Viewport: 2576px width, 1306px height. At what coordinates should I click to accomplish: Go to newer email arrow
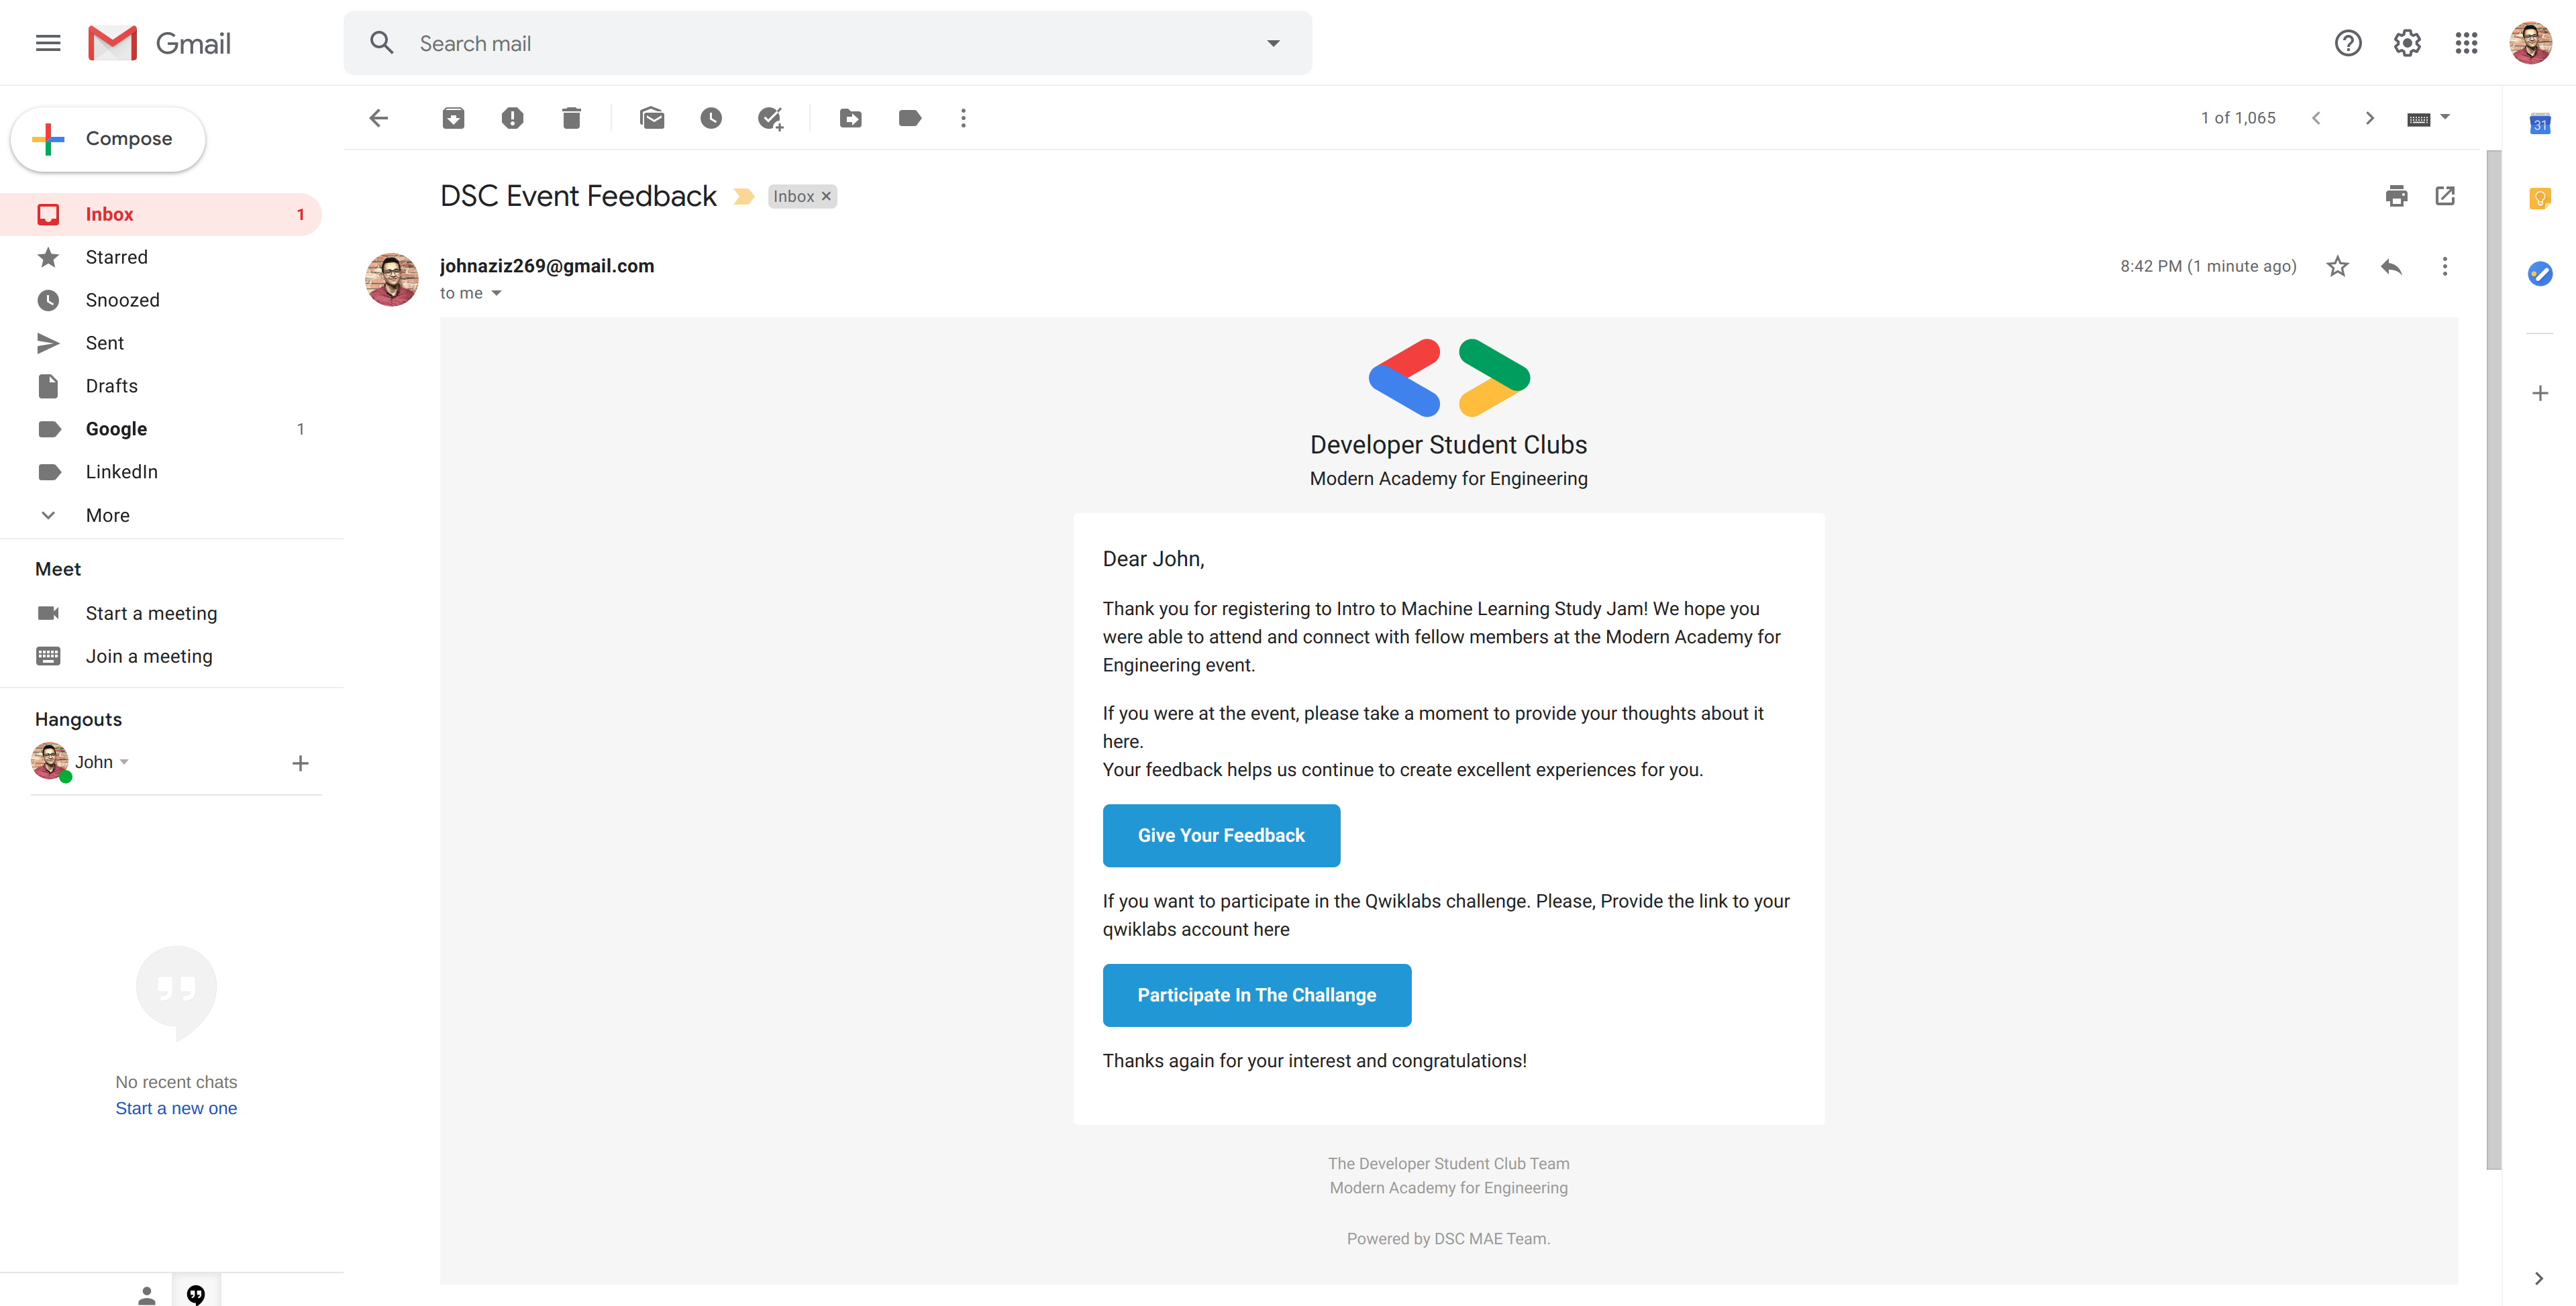(2316, 118)
